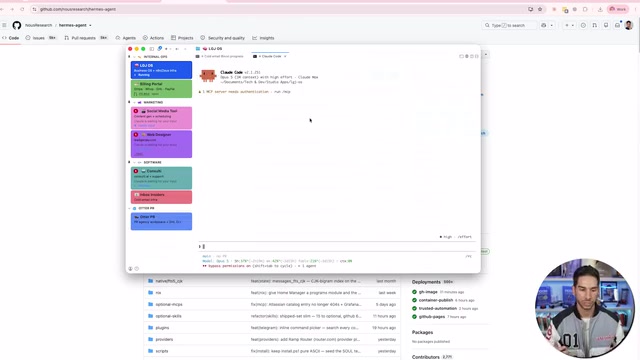Viewport: 640px width, 360px height.
Task: Click red alert badge on Social Media Tool
Action: 136,111
